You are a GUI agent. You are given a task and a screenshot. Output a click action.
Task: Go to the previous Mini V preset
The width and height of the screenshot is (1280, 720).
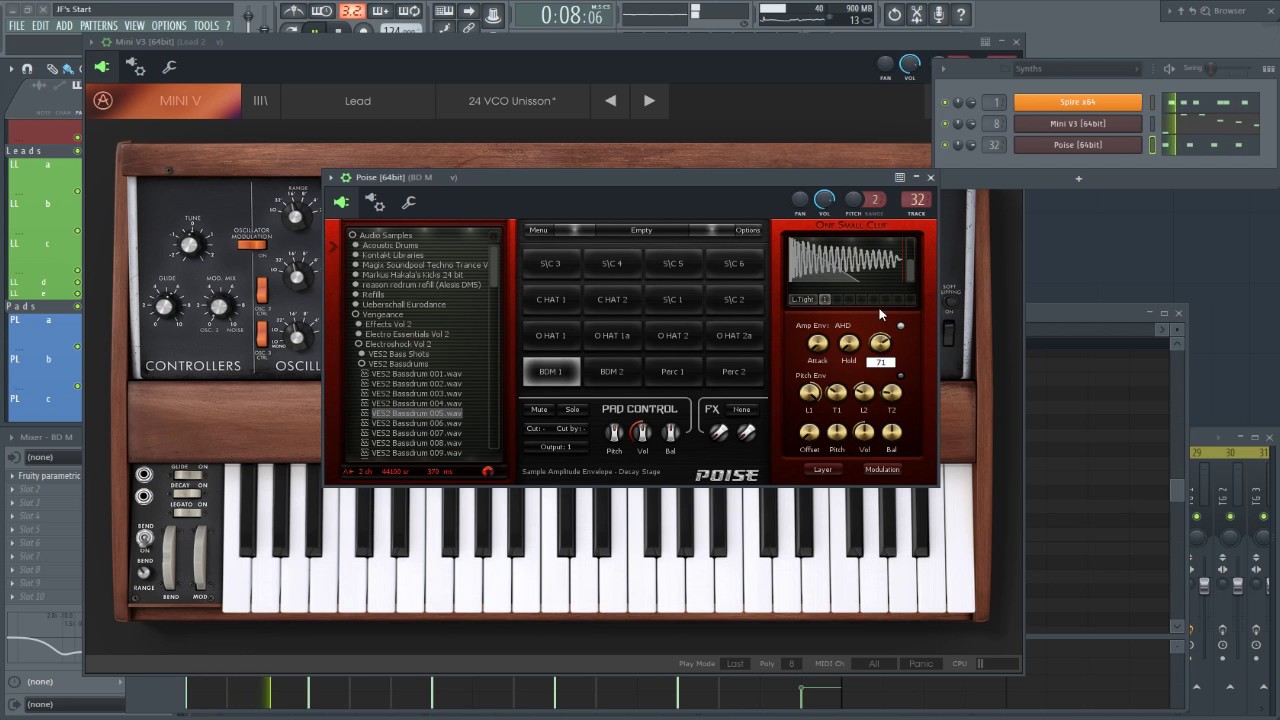(610, 100)
